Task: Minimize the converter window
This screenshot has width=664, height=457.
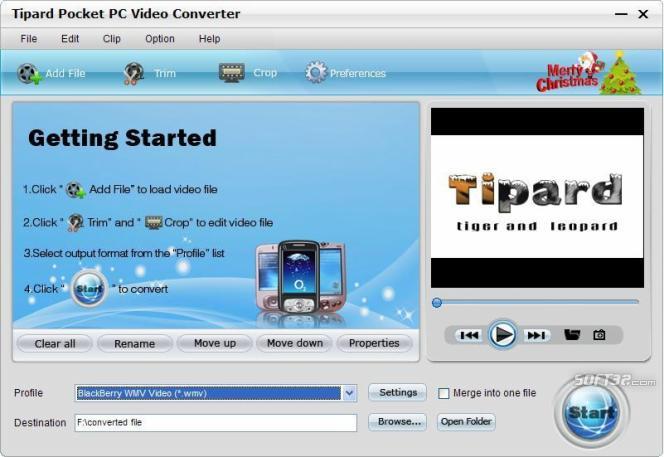Action: [x=621, y=14]
